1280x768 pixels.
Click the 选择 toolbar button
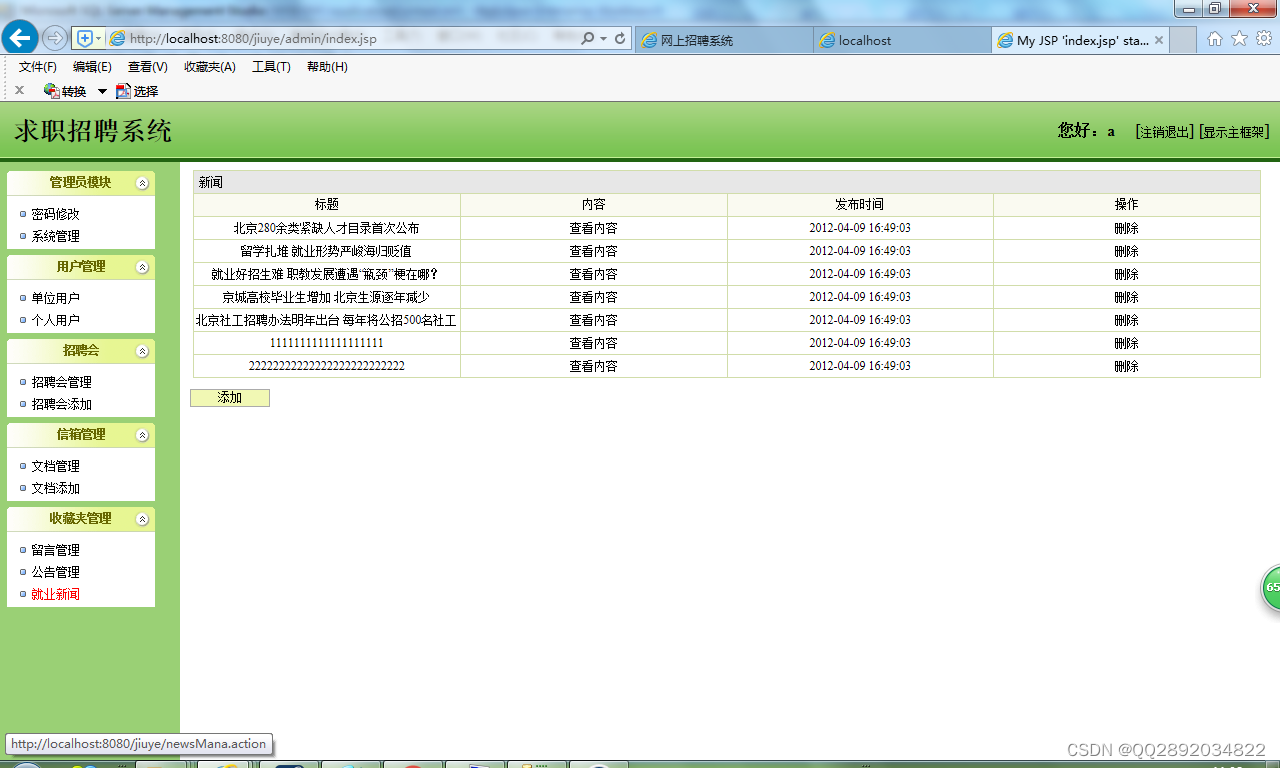[x=137, y=91]
